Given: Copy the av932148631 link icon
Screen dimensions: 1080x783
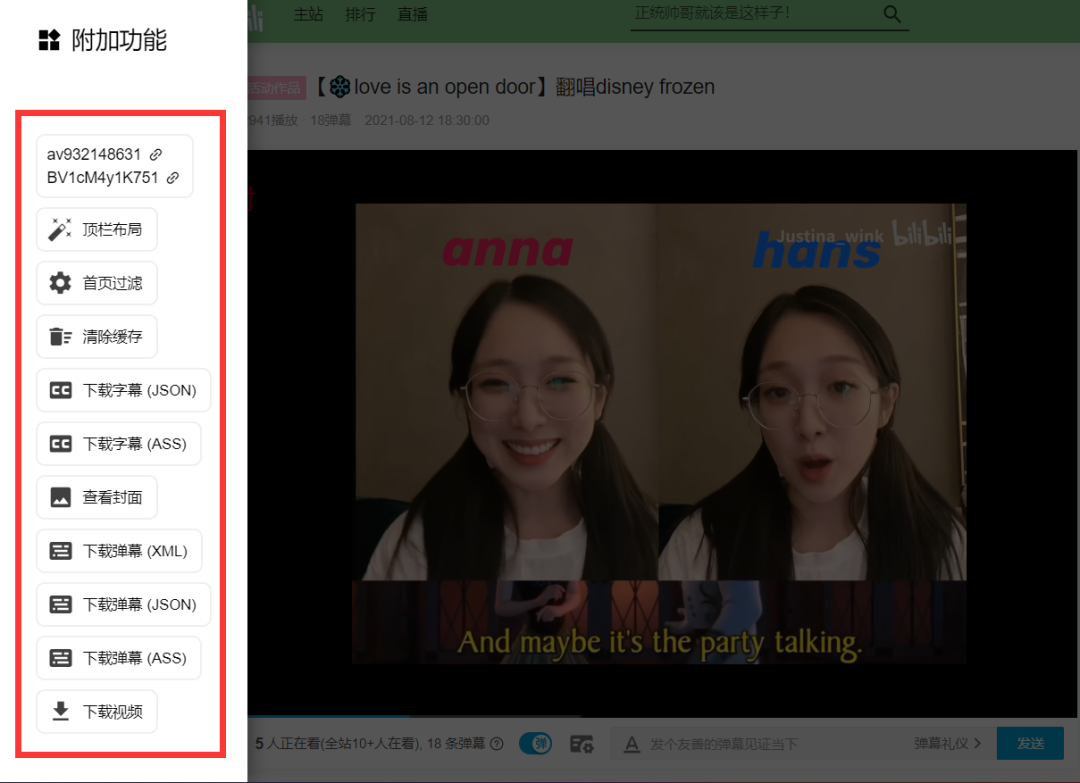Looking at the screenshot, I should click(156, 154).
